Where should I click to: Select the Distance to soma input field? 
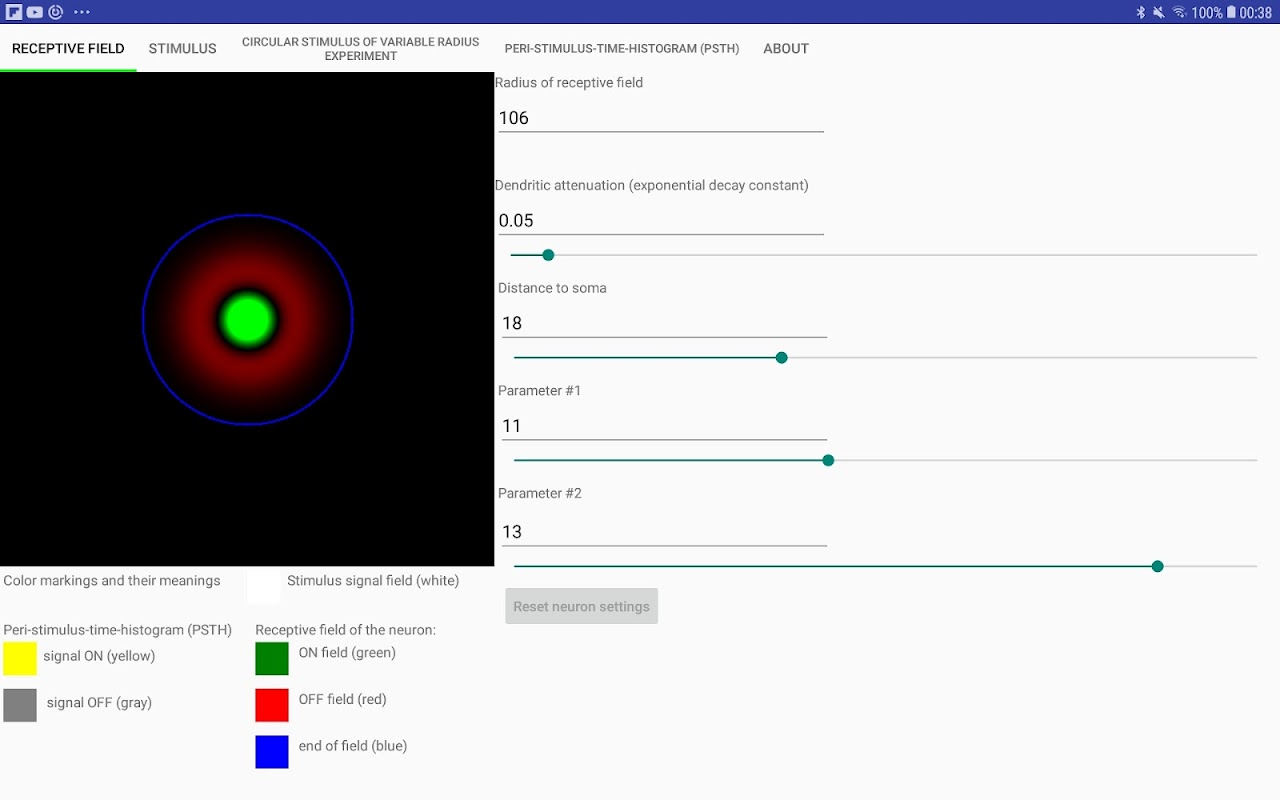(664, 322)
